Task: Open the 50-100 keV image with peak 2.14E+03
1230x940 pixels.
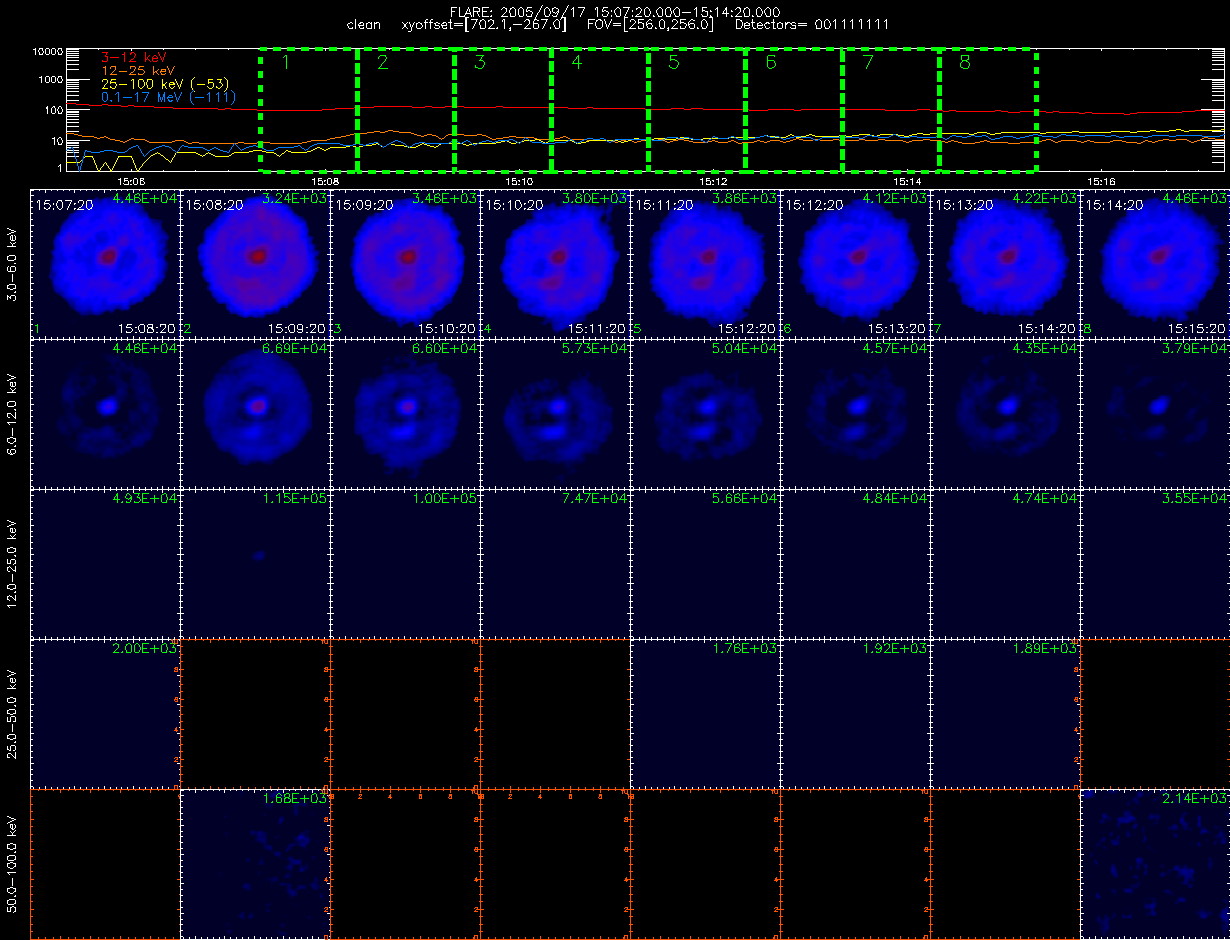Action: (1156, 863)
